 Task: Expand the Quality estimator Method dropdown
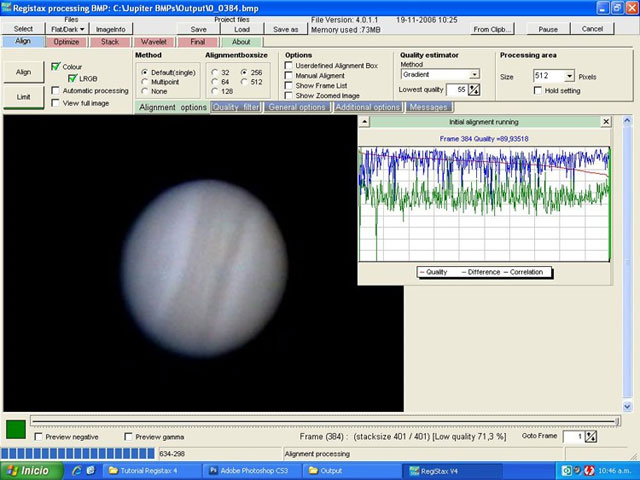[474, 74]
